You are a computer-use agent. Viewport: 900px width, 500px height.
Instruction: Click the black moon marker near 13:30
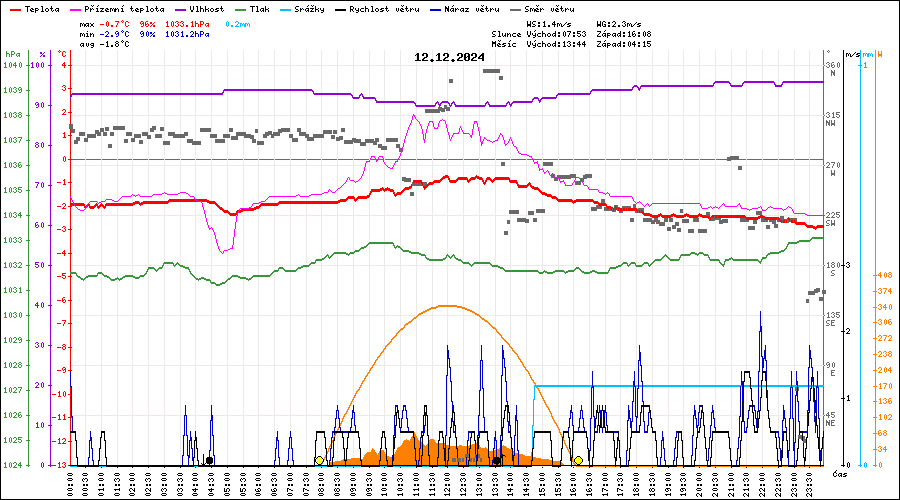pos(496,461)
